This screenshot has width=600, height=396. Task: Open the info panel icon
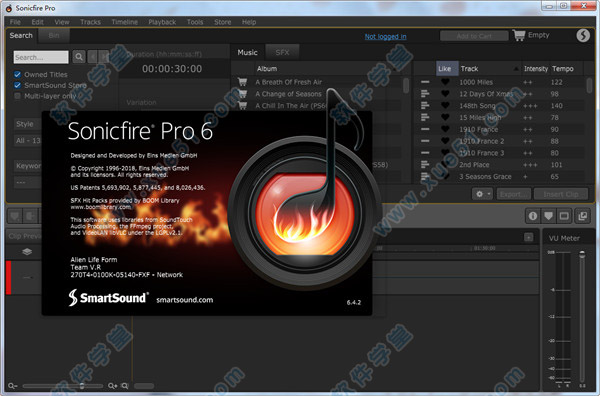[533, 216]
